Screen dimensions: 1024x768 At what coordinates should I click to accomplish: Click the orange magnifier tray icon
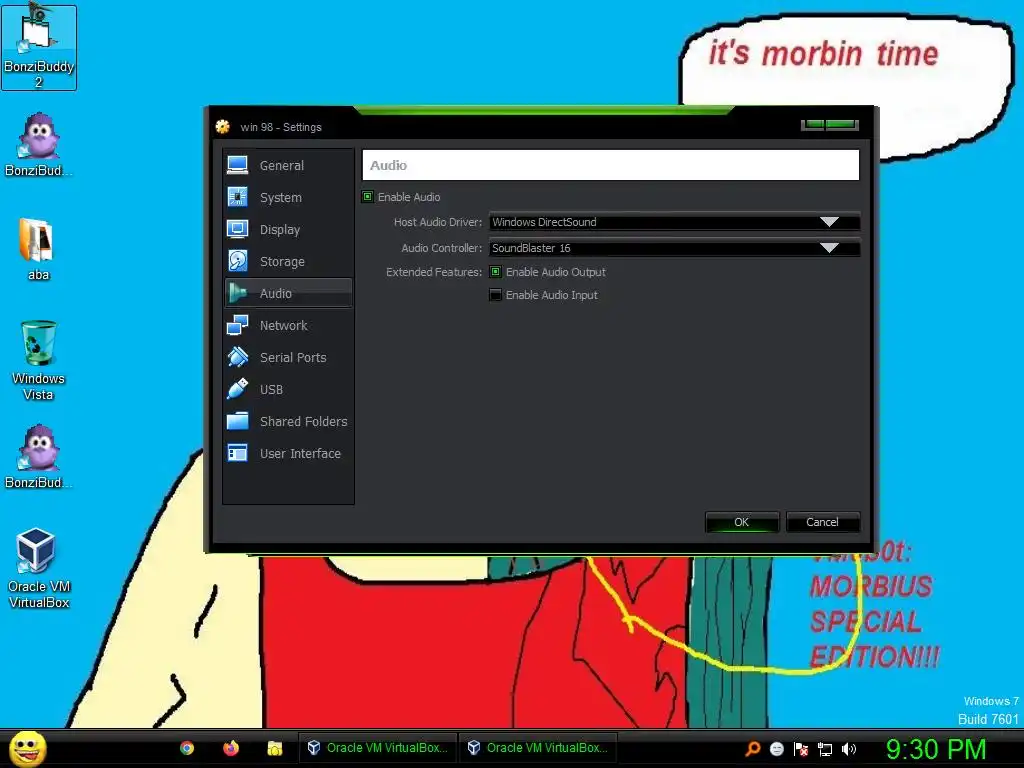click(753, 749)
